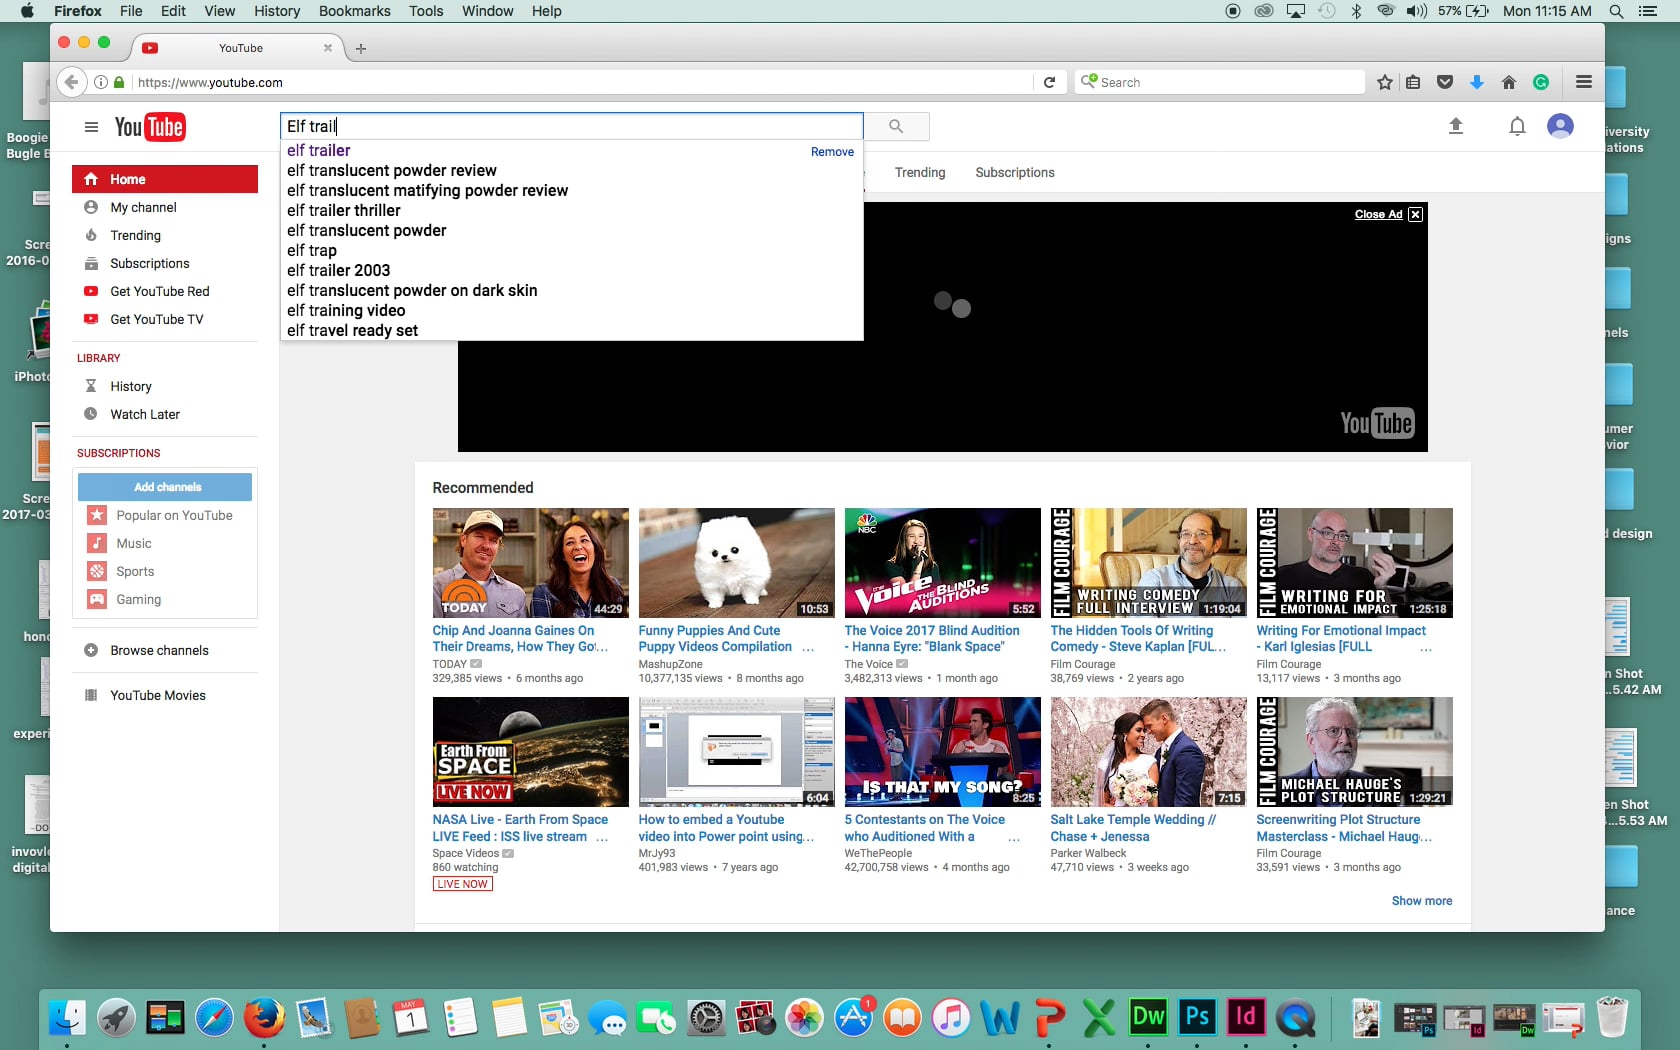Click the YouTube logo
The height and width of the screenshot is (1050, 1680).
(x=150, y=127)
